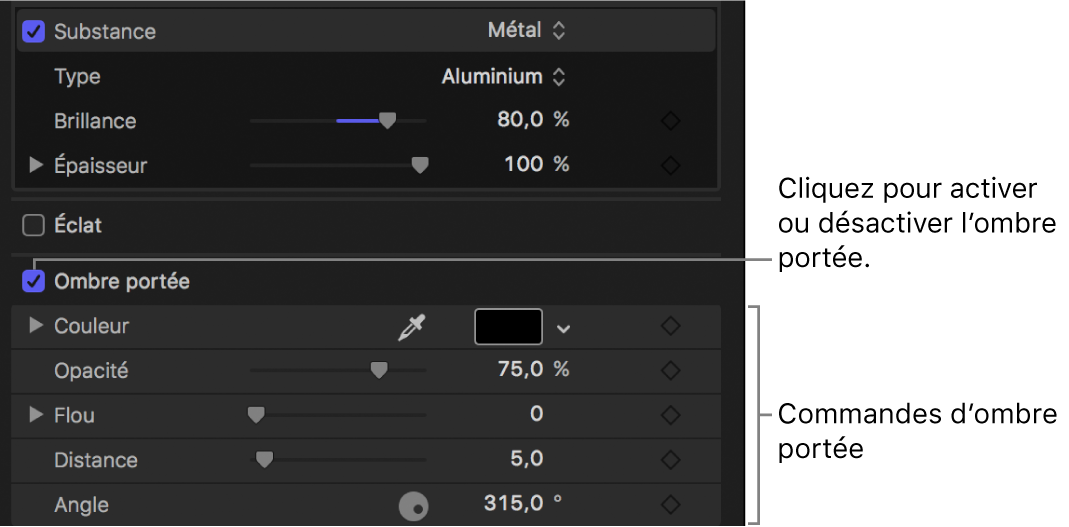Click the black shadow color swatch
Screen dimensions: 1069x527
508,327
